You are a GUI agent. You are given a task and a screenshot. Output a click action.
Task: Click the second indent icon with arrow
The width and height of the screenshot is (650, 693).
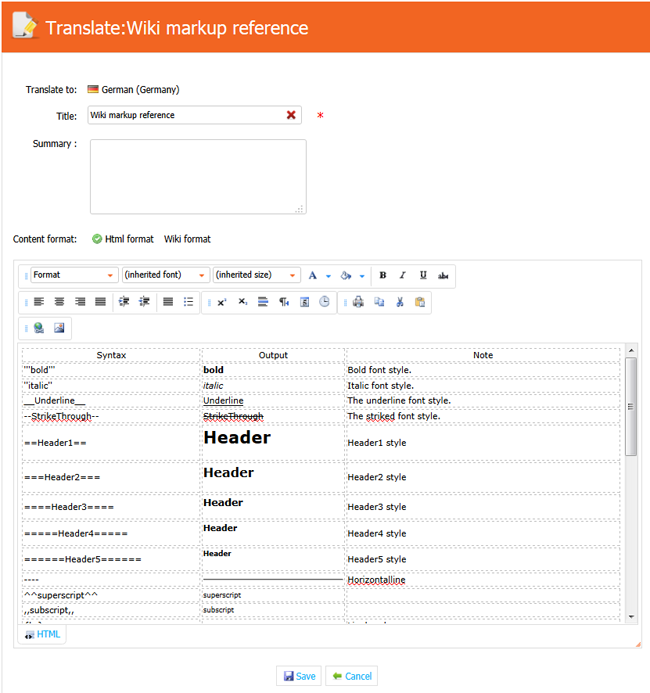(144, 302)
